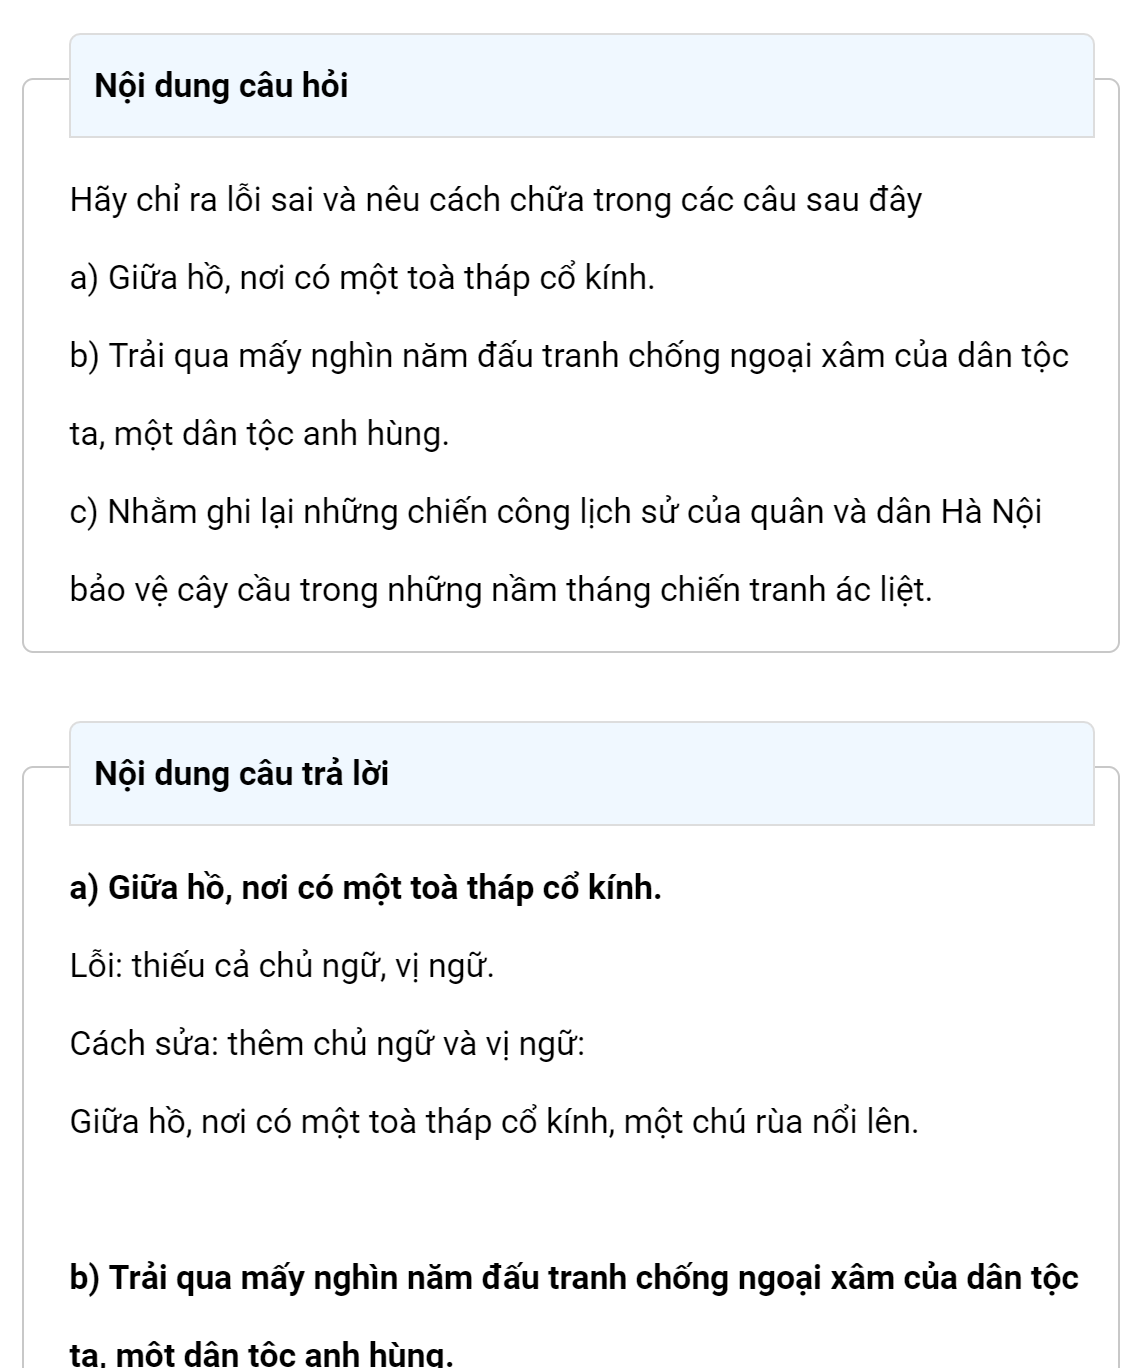The height and width of the screenshot is (1368, 1137).
Task: Click the "Nội dung câu trả lời" header
Action: pyautogui.click(x=241, y=774)
